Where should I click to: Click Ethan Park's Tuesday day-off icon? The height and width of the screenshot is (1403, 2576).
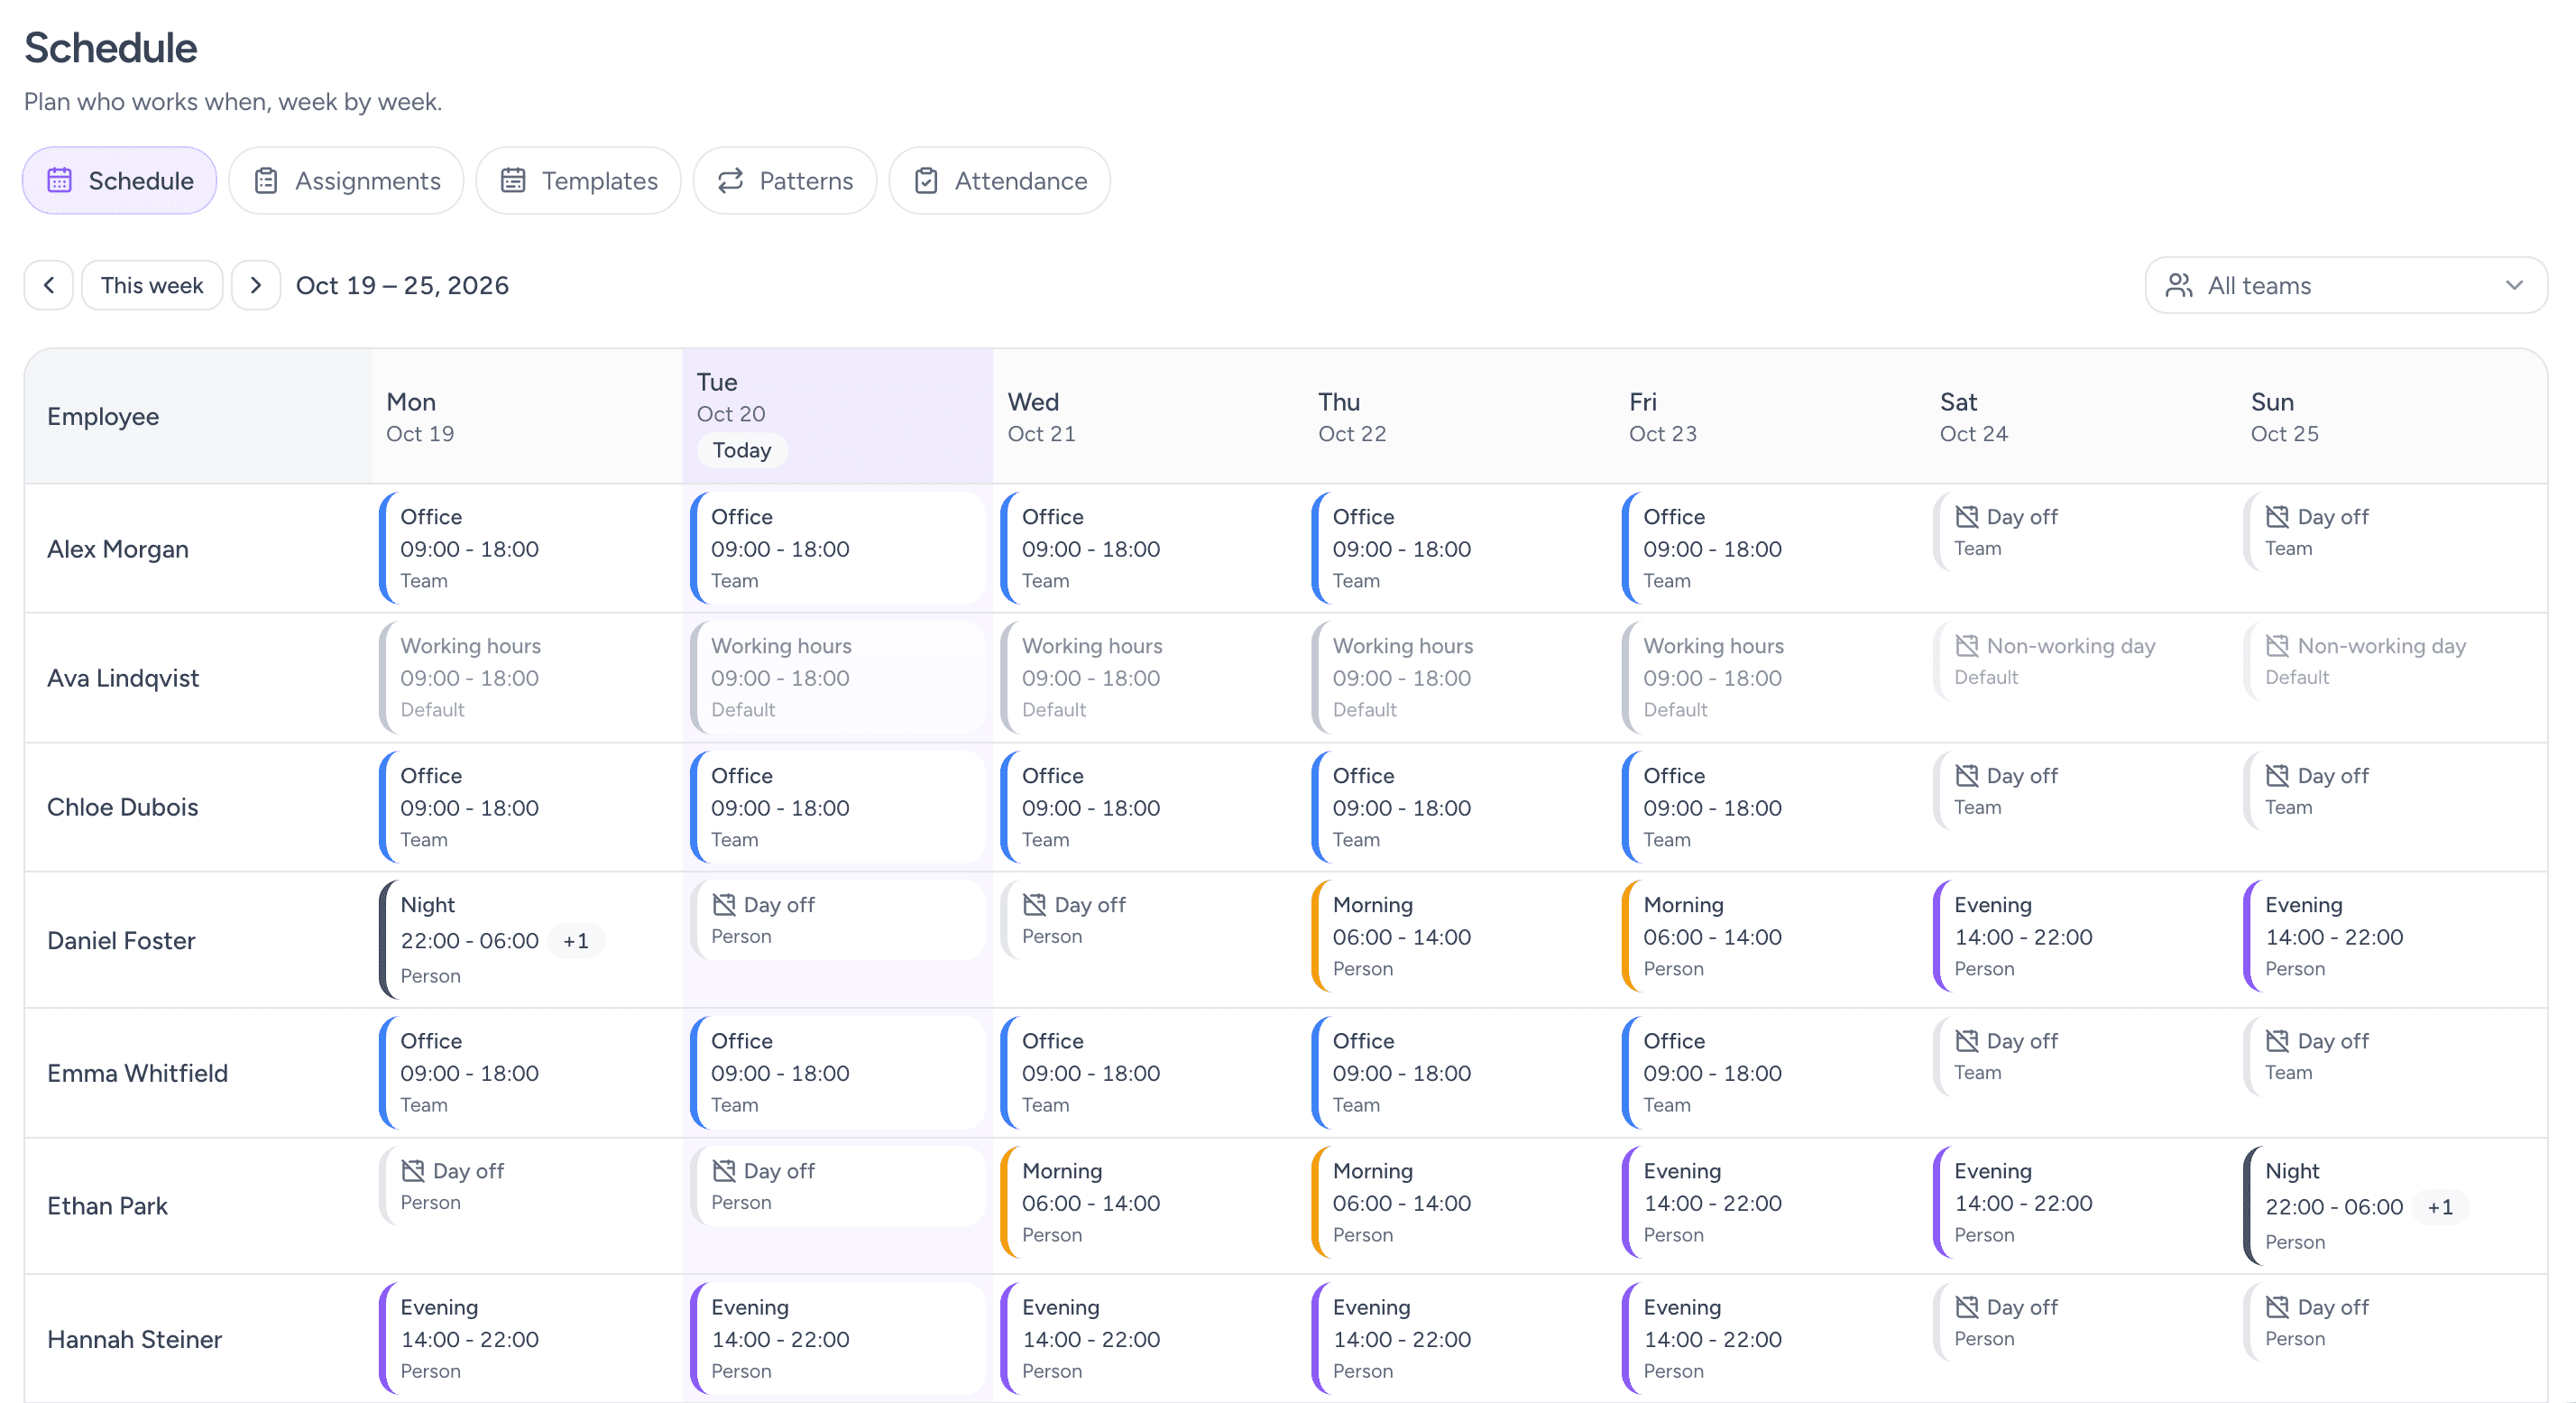(724, 1171)
